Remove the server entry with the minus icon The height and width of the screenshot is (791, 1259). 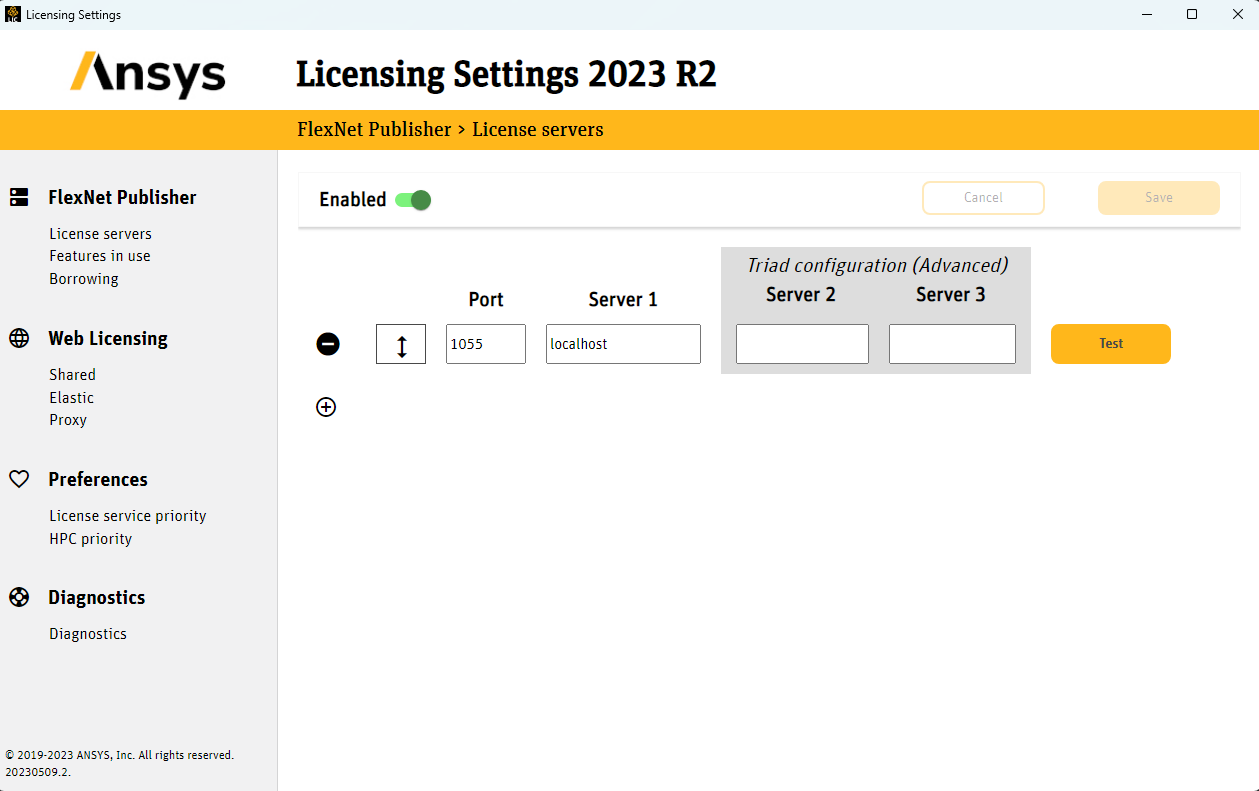click(328, 343)
